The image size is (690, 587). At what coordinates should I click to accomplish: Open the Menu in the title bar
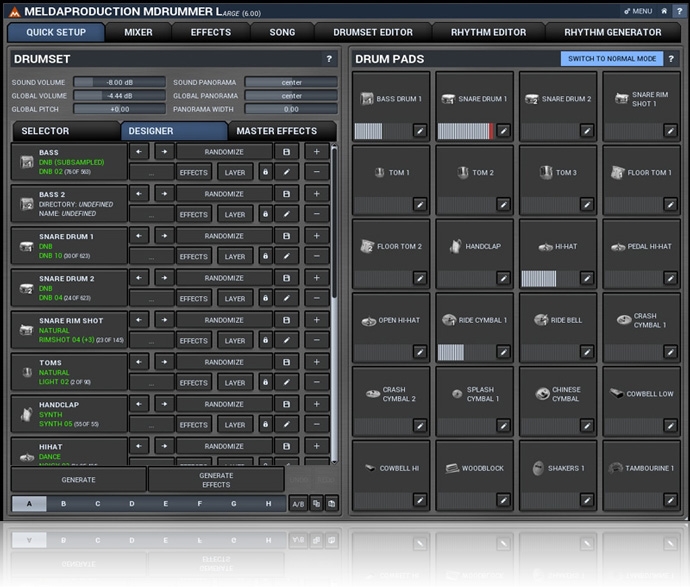[637, 11]
